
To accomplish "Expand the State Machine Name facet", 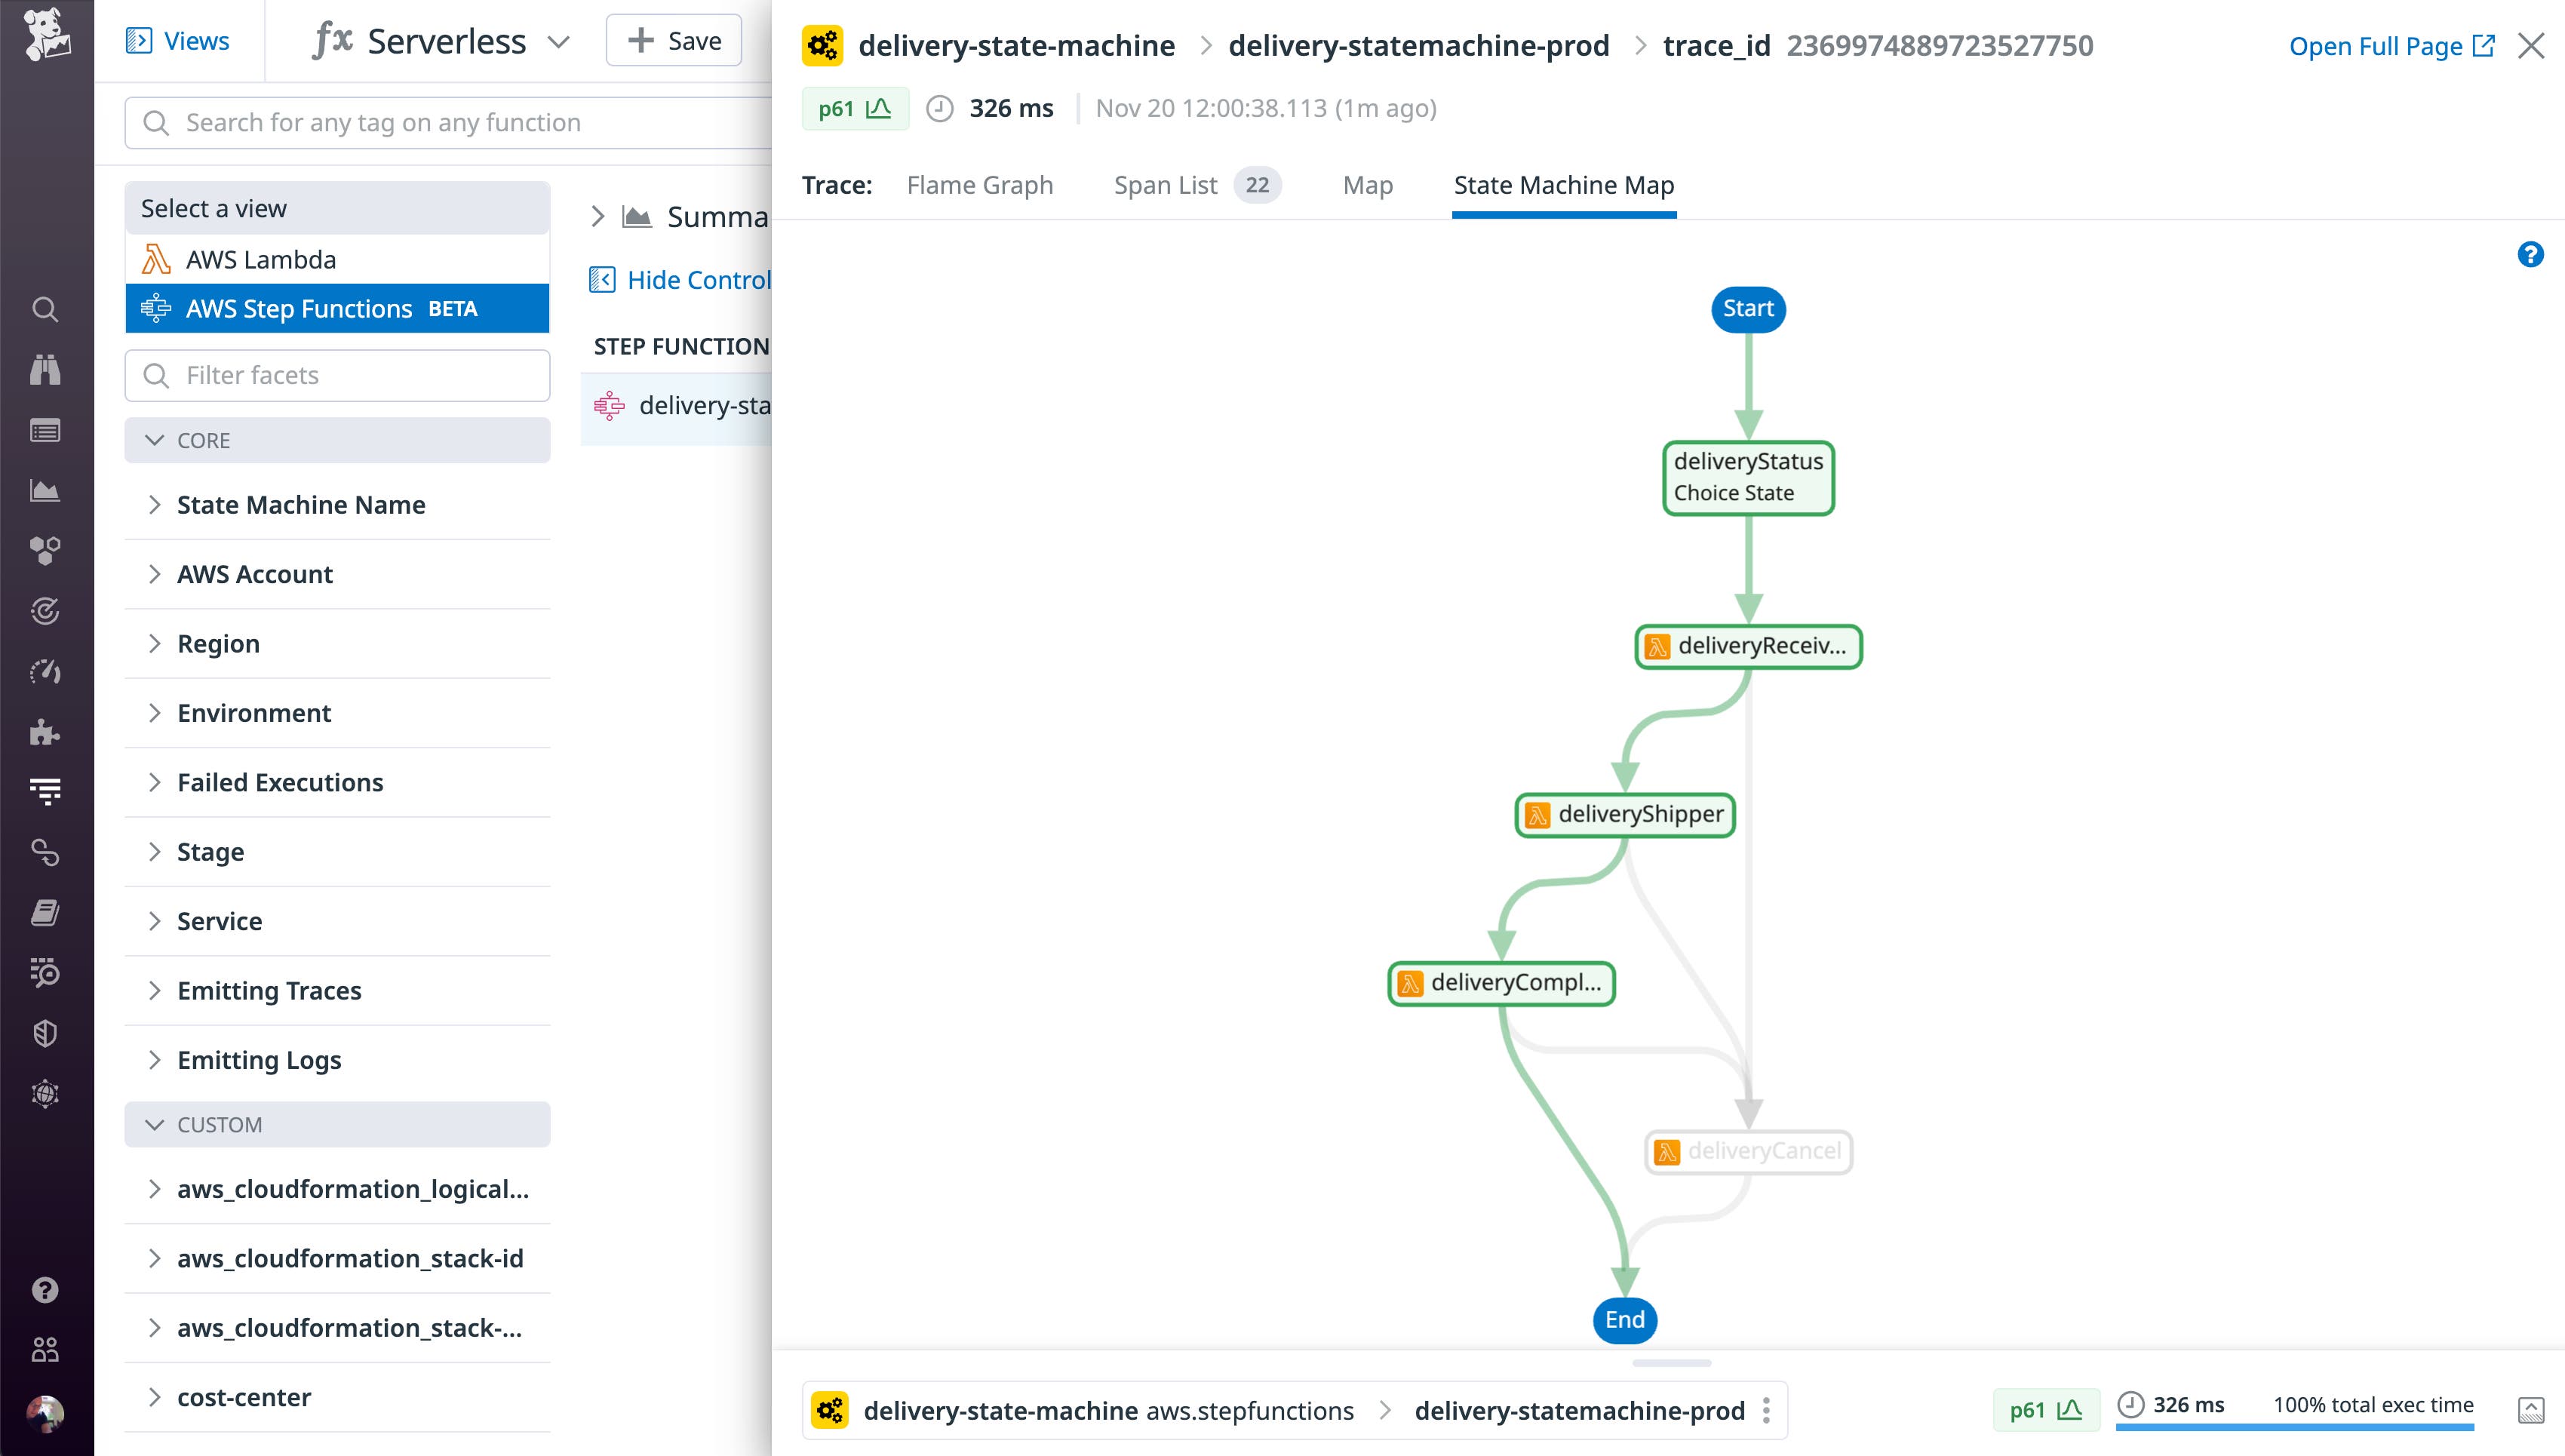I will coord(301,505).
